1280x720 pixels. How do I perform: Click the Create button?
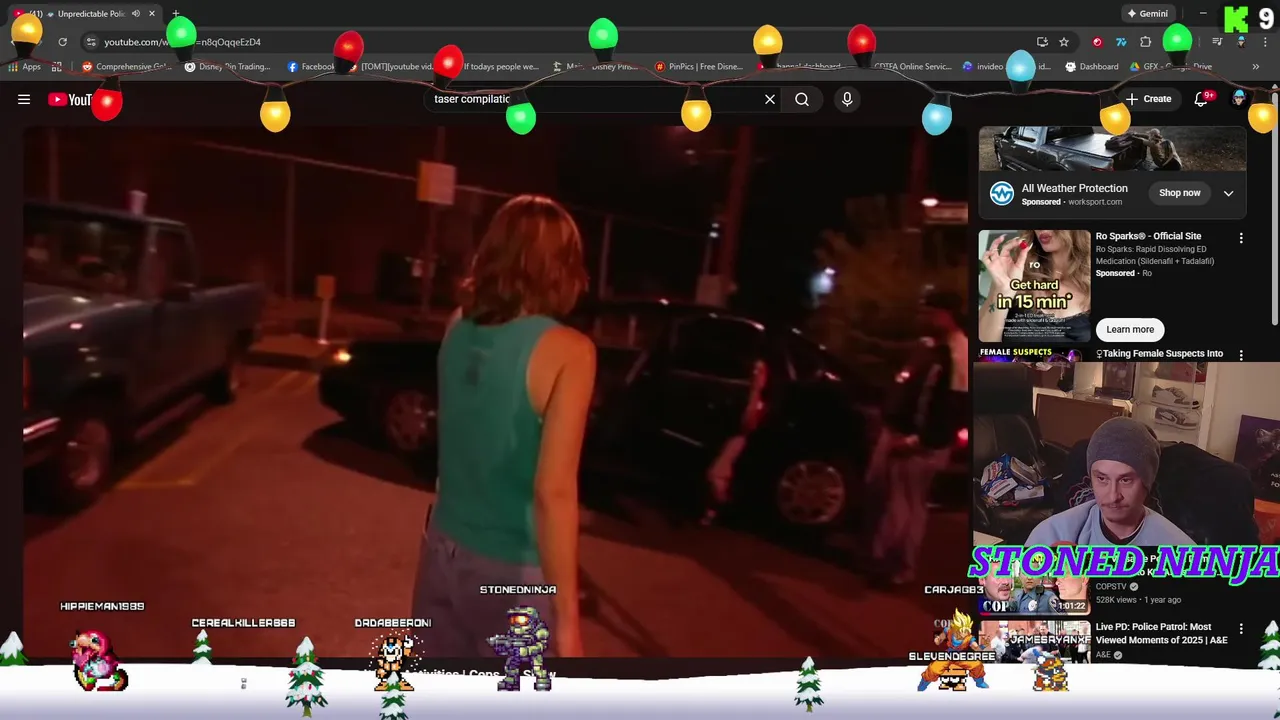[x=1148, y=99]
